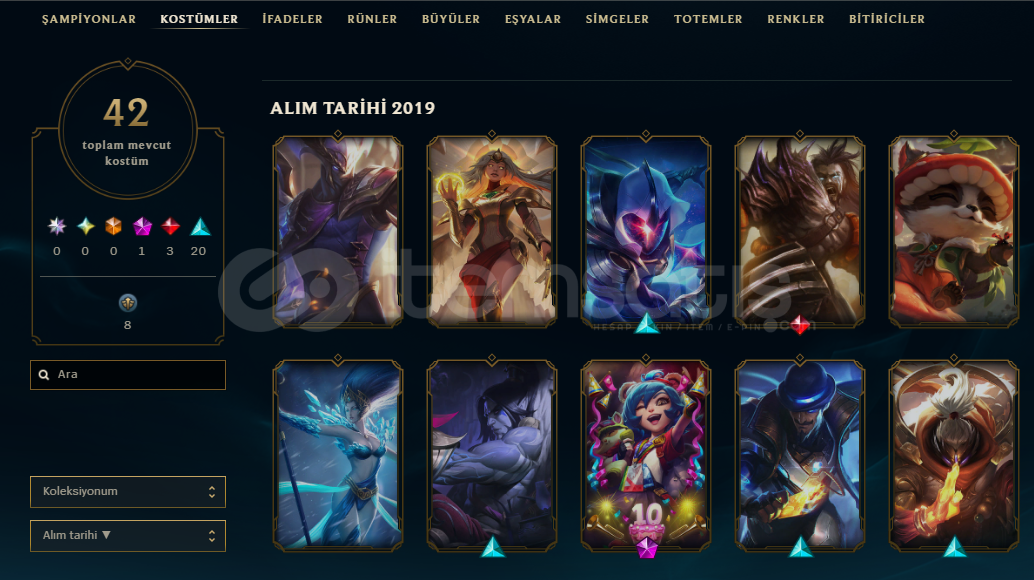Switch to the Şampiyonlar tab
Screen dimensions: 1034x580
tap(88, 19)
